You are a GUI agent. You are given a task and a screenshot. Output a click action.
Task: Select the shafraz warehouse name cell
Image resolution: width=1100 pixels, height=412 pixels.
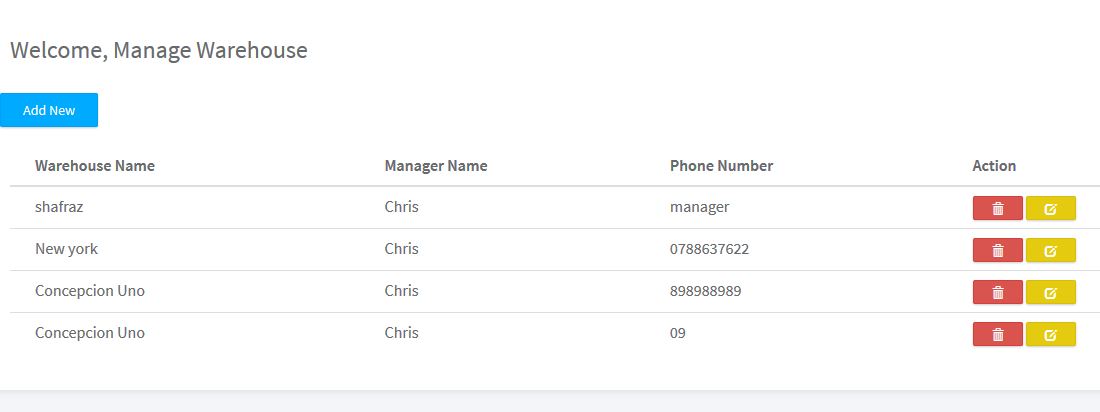[59, 207]
